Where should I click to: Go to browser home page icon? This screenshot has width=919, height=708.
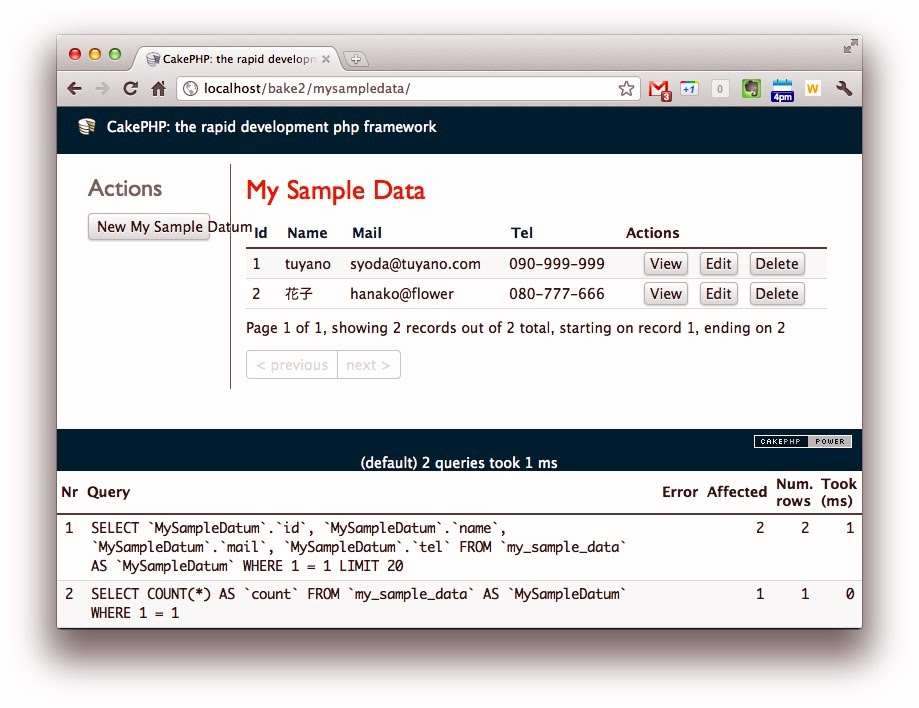[158, 89]
